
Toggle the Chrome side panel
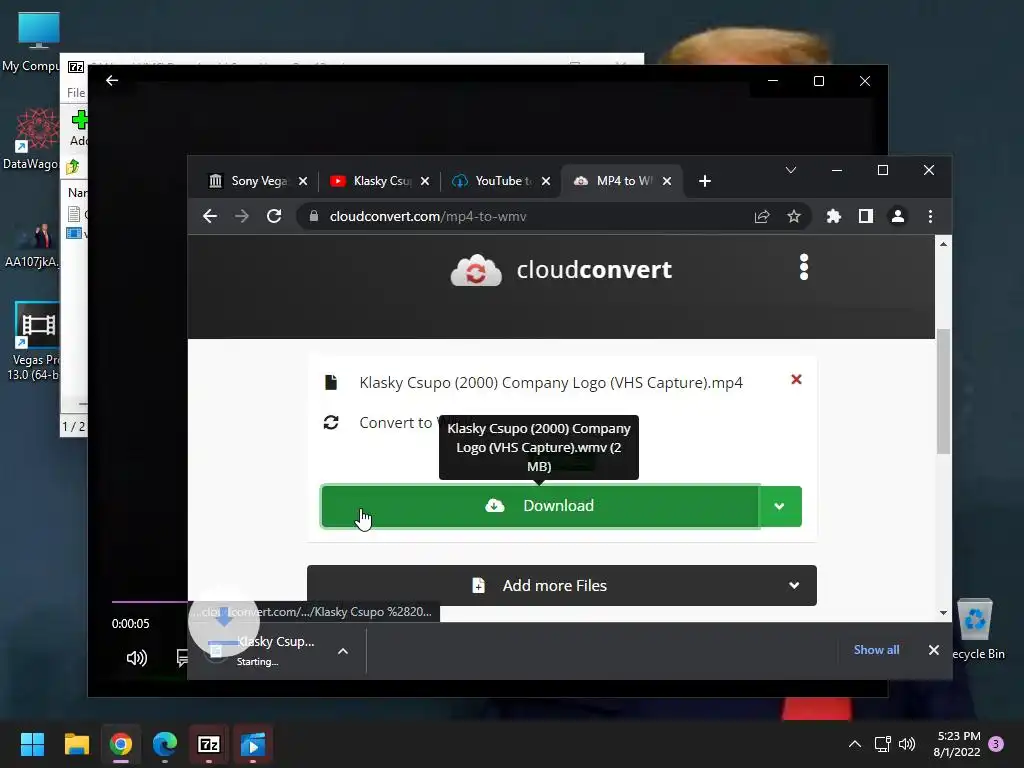[x=866, y=216]
